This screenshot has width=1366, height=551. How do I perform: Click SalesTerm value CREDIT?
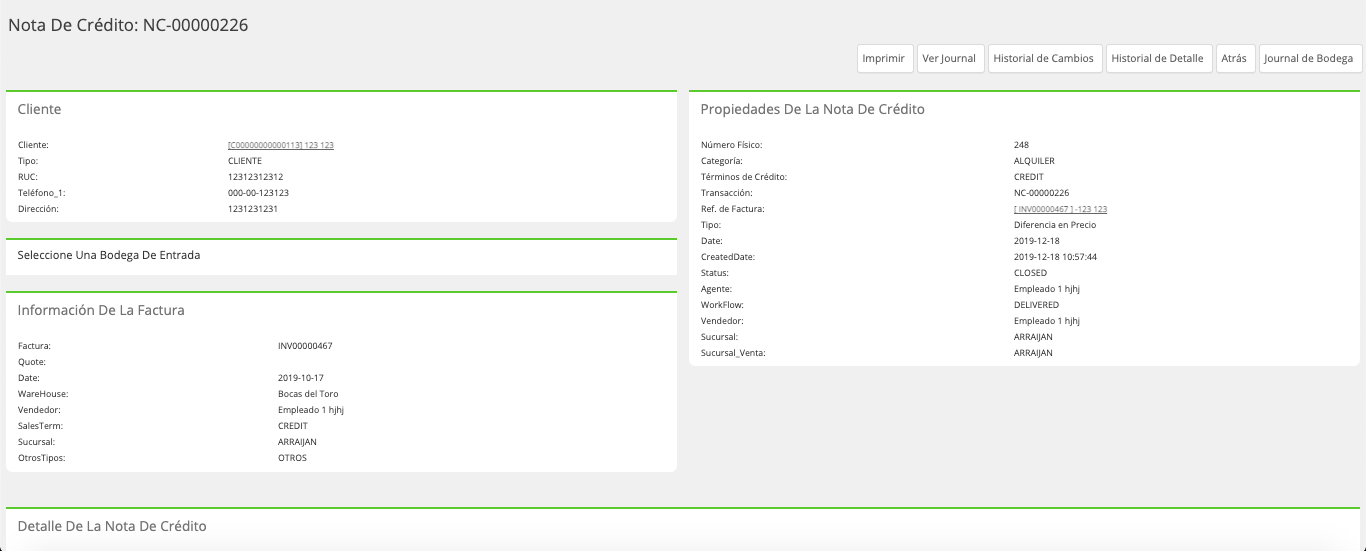click(293, 426)
